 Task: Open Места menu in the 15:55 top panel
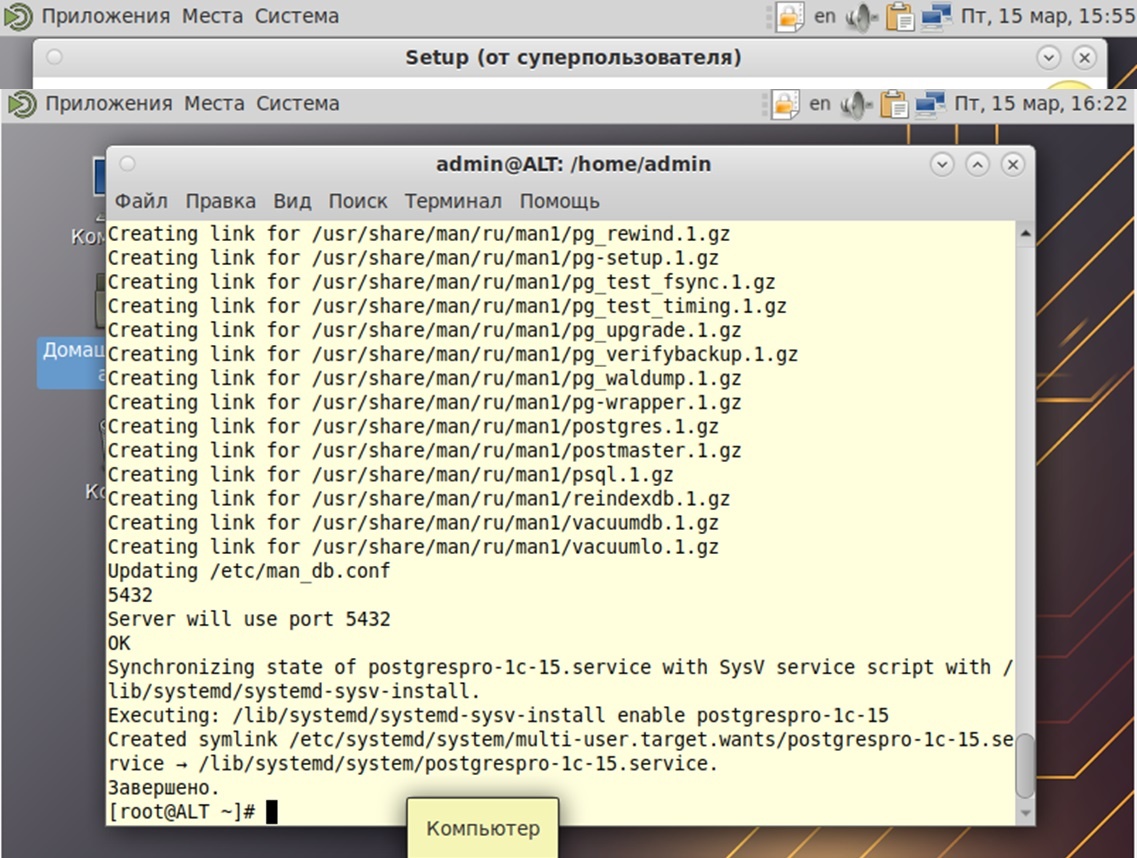tap(212, 16)
